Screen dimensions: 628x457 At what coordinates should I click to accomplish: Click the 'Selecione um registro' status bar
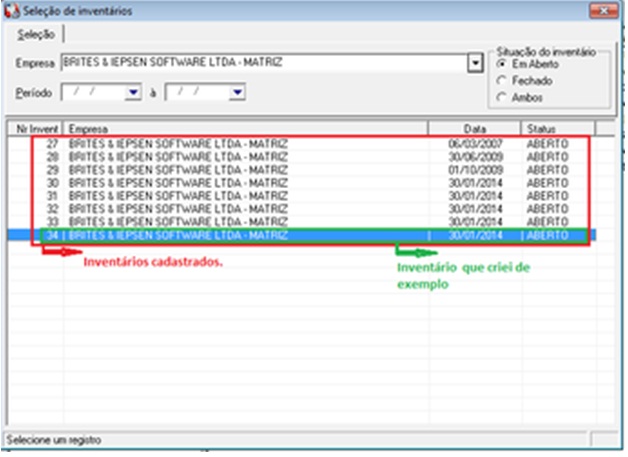coord(296,440)
